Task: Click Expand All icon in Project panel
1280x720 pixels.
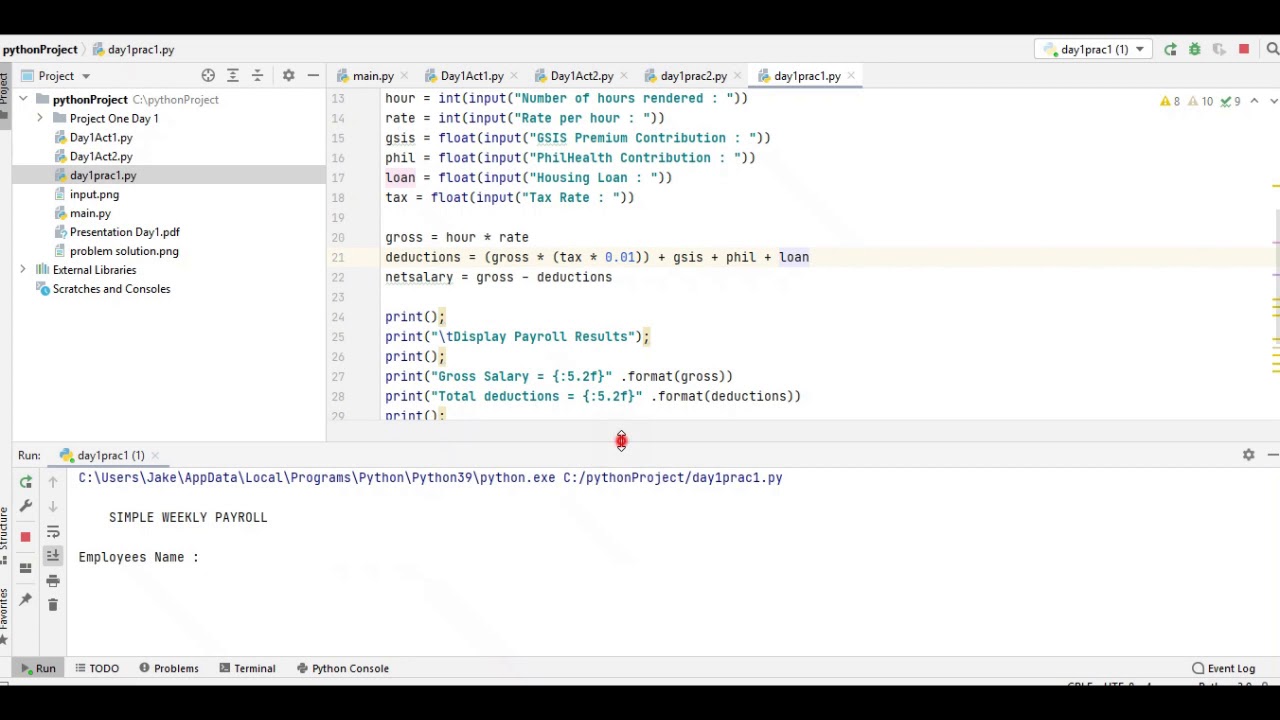Action: [x=233, y=76]
